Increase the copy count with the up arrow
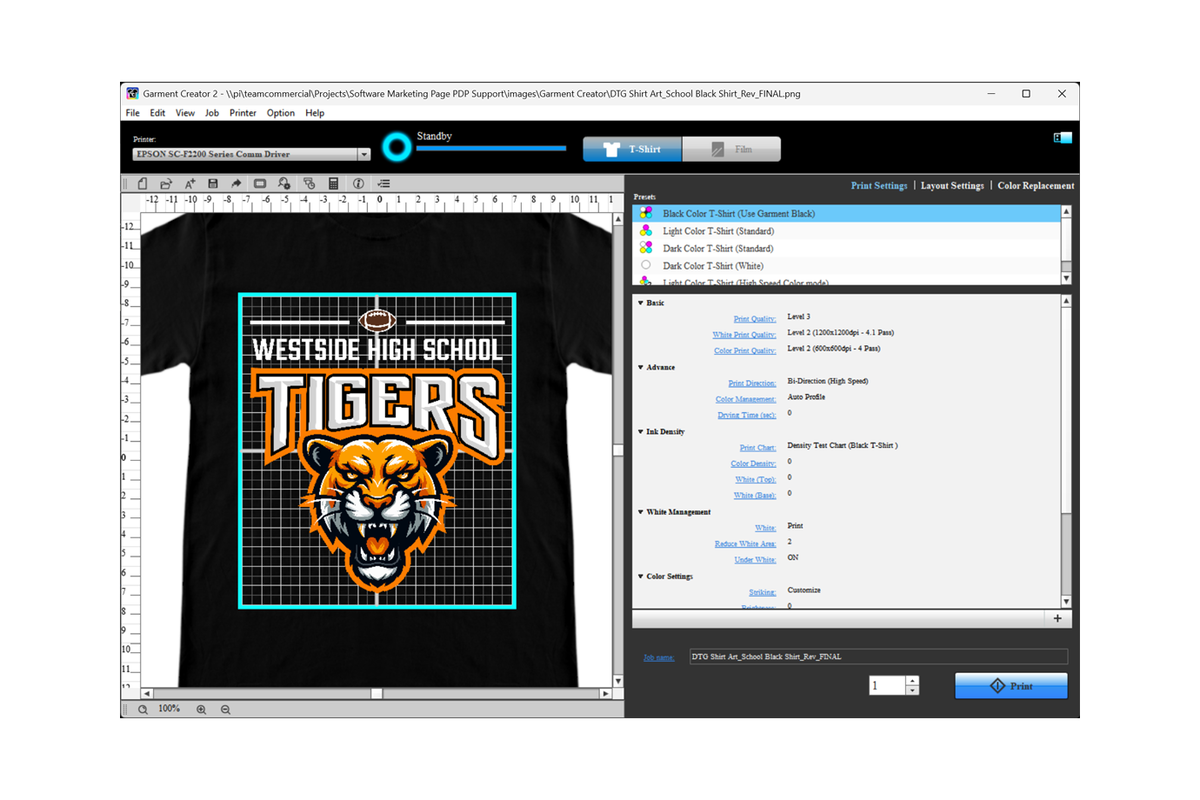Image resolution: width=1200 pixels, height=800 pixels. tap(912, 681)
